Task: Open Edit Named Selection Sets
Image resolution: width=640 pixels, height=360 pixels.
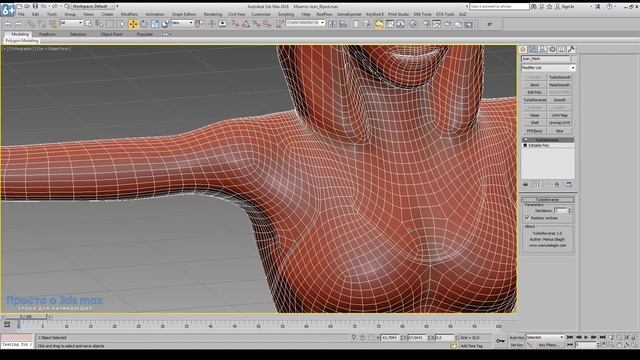Action: click(x=280, y=24)
